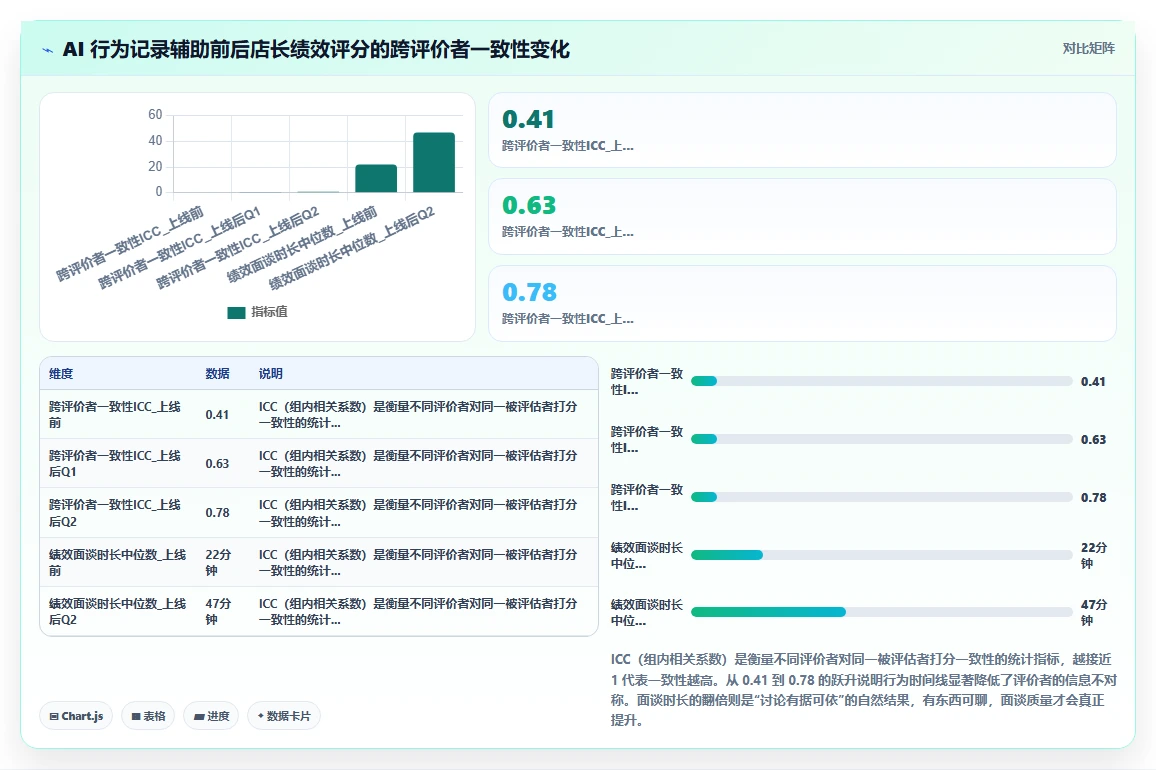Click the table cell 22分钟
Viewport: 1156px width, 770px height.
(218, 562)
